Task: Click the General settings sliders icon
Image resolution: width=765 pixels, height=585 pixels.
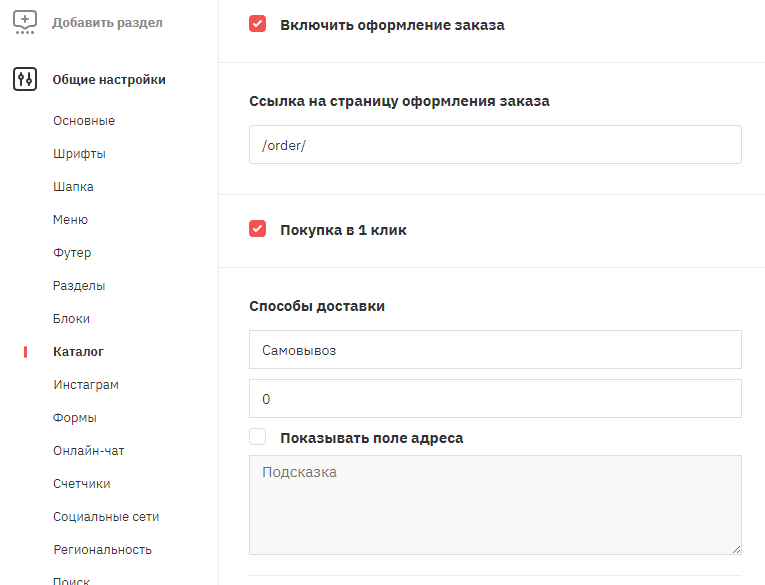Action: coord(25,79)
